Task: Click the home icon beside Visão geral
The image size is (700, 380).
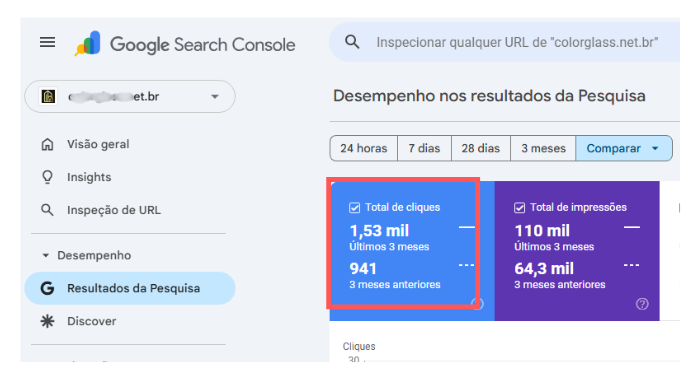Action: (47, 144)
